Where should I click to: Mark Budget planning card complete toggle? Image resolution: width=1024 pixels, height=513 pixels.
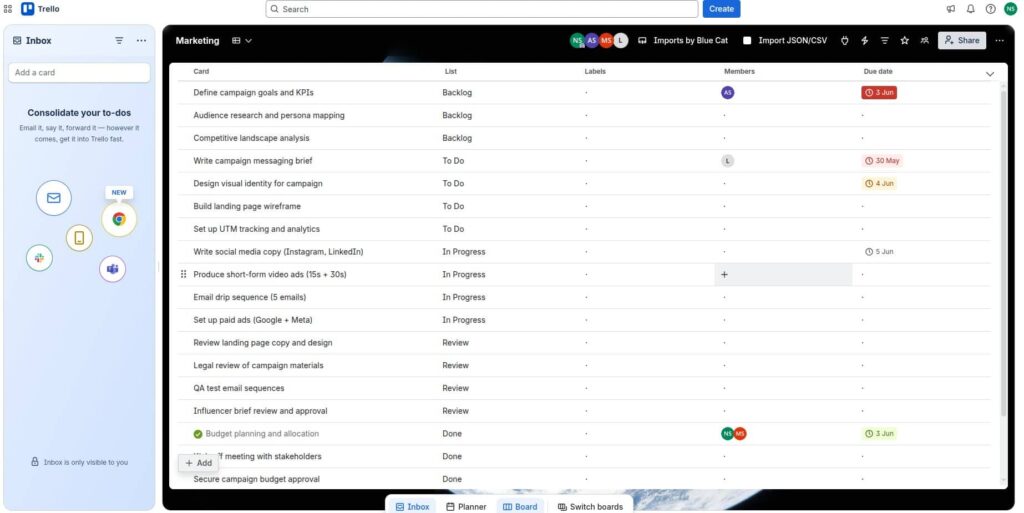(198, 434)
